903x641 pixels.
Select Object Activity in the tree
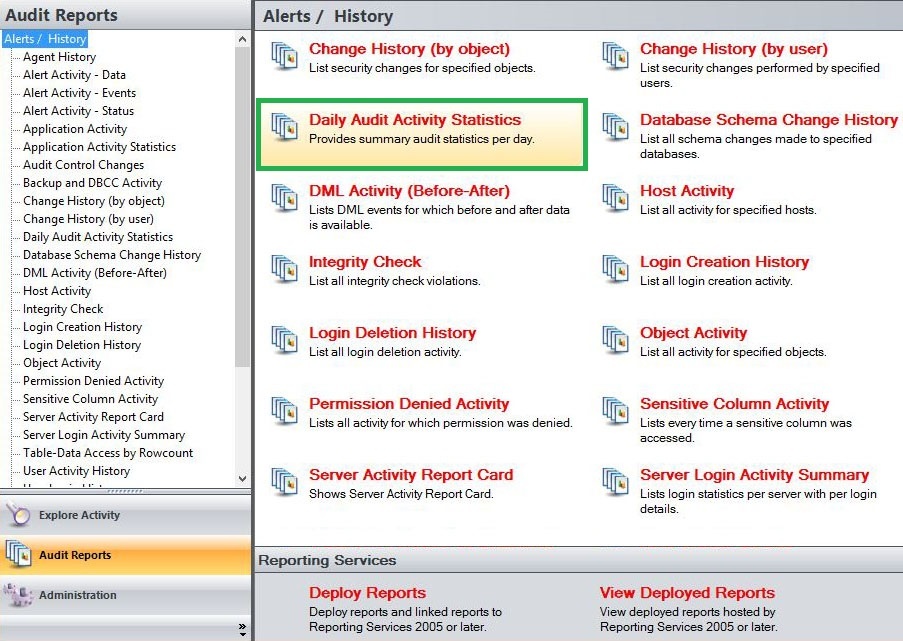(x=62, y=363)
